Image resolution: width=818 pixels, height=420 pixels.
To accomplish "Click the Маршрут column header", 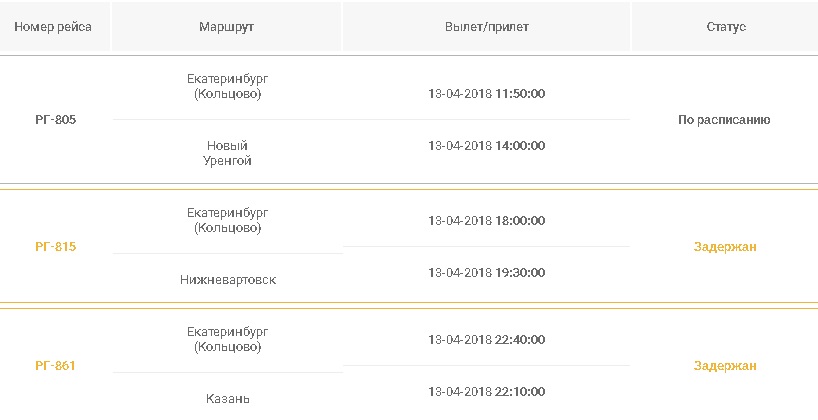I will tap(227, 27).
